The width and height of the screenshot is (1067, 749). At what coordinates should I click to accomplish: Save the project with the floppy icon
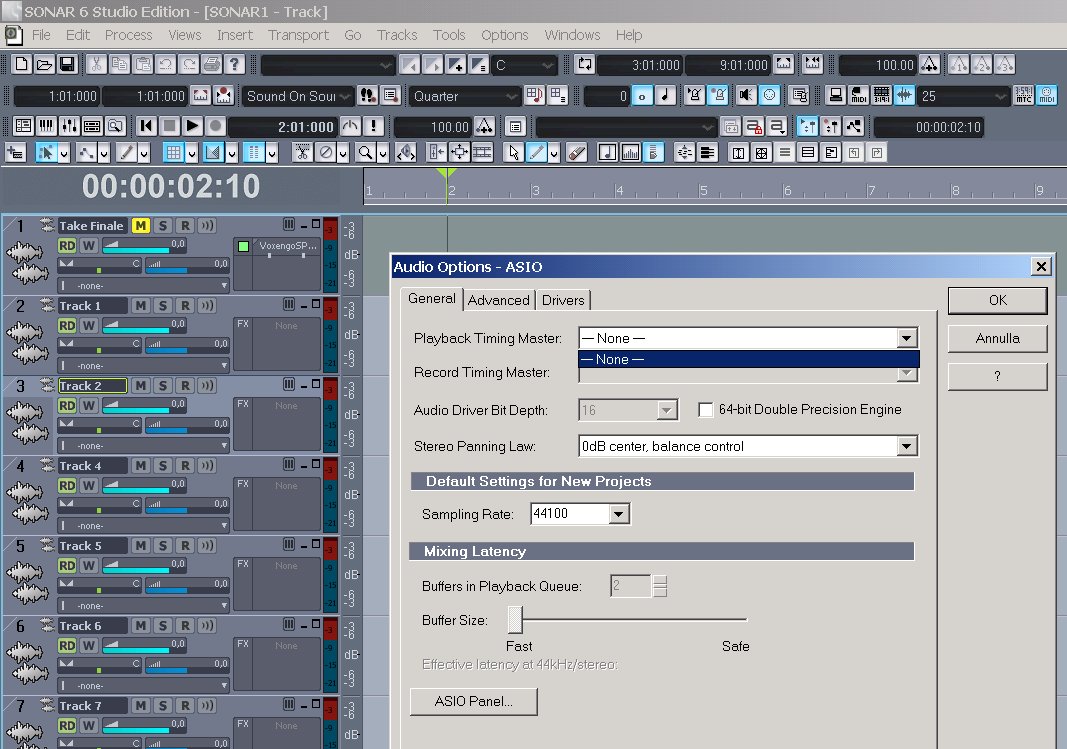click(x=67, y=65)
